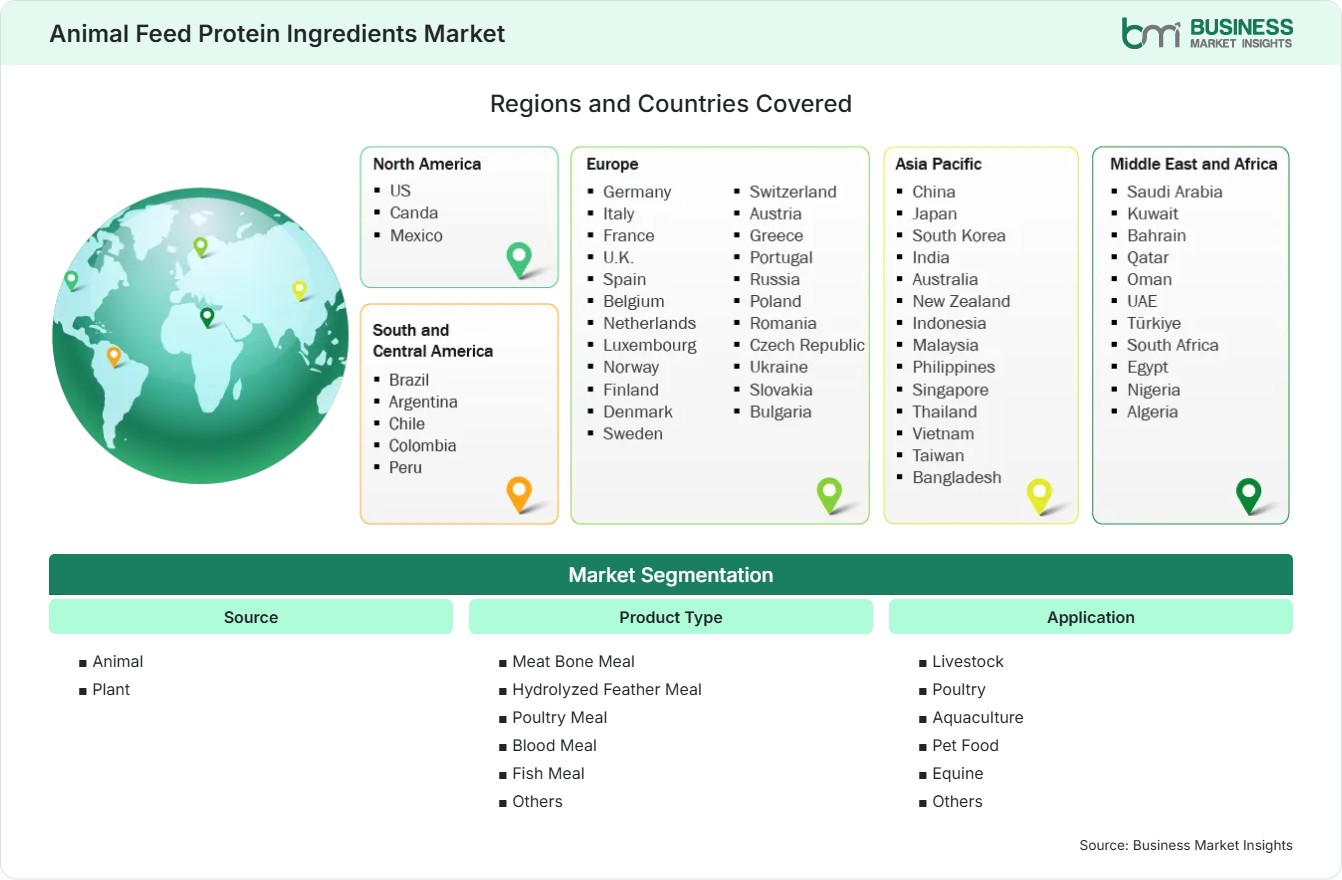Click 'Poultry' under Application
Image resolution: width=1342 pixels, height=880 pixels.
coord(959,689)
